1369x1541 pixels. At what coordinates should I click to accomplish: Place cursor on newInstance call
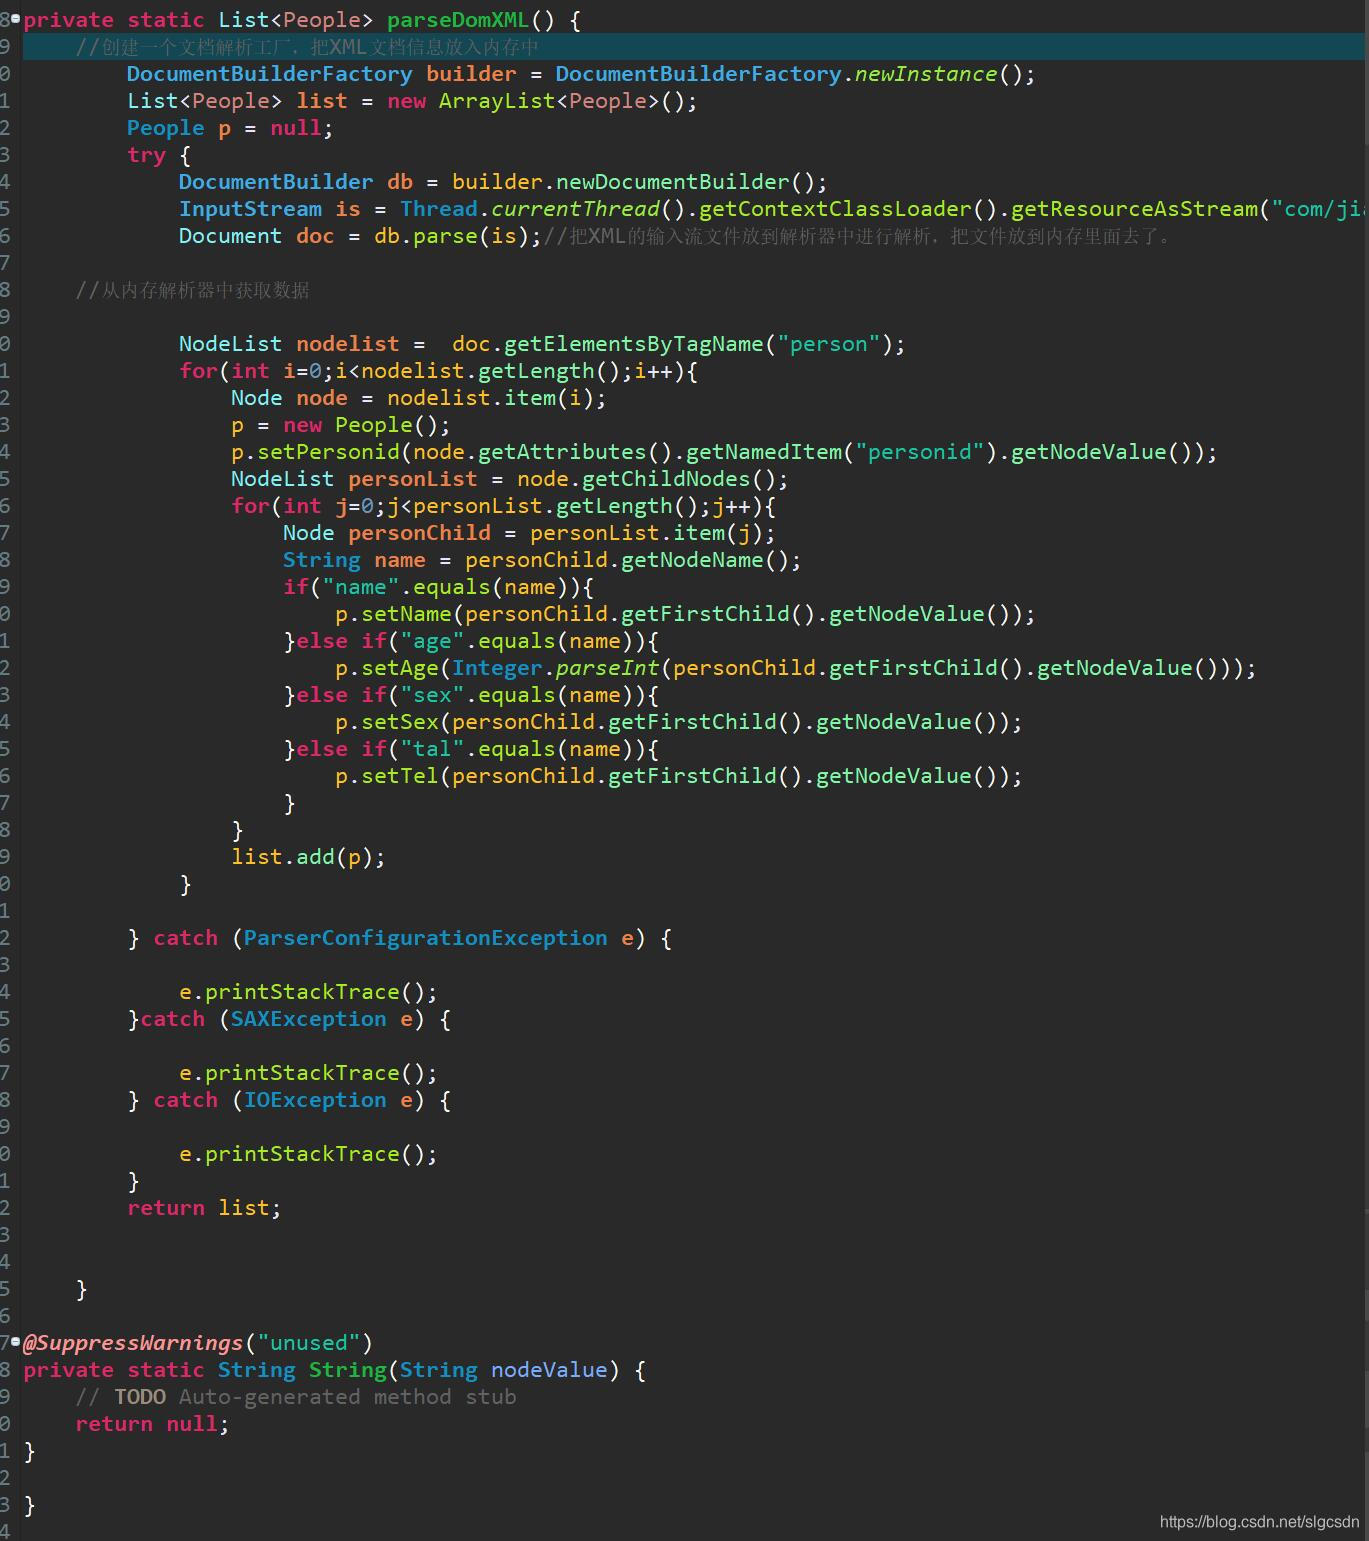tap(926, 74)
